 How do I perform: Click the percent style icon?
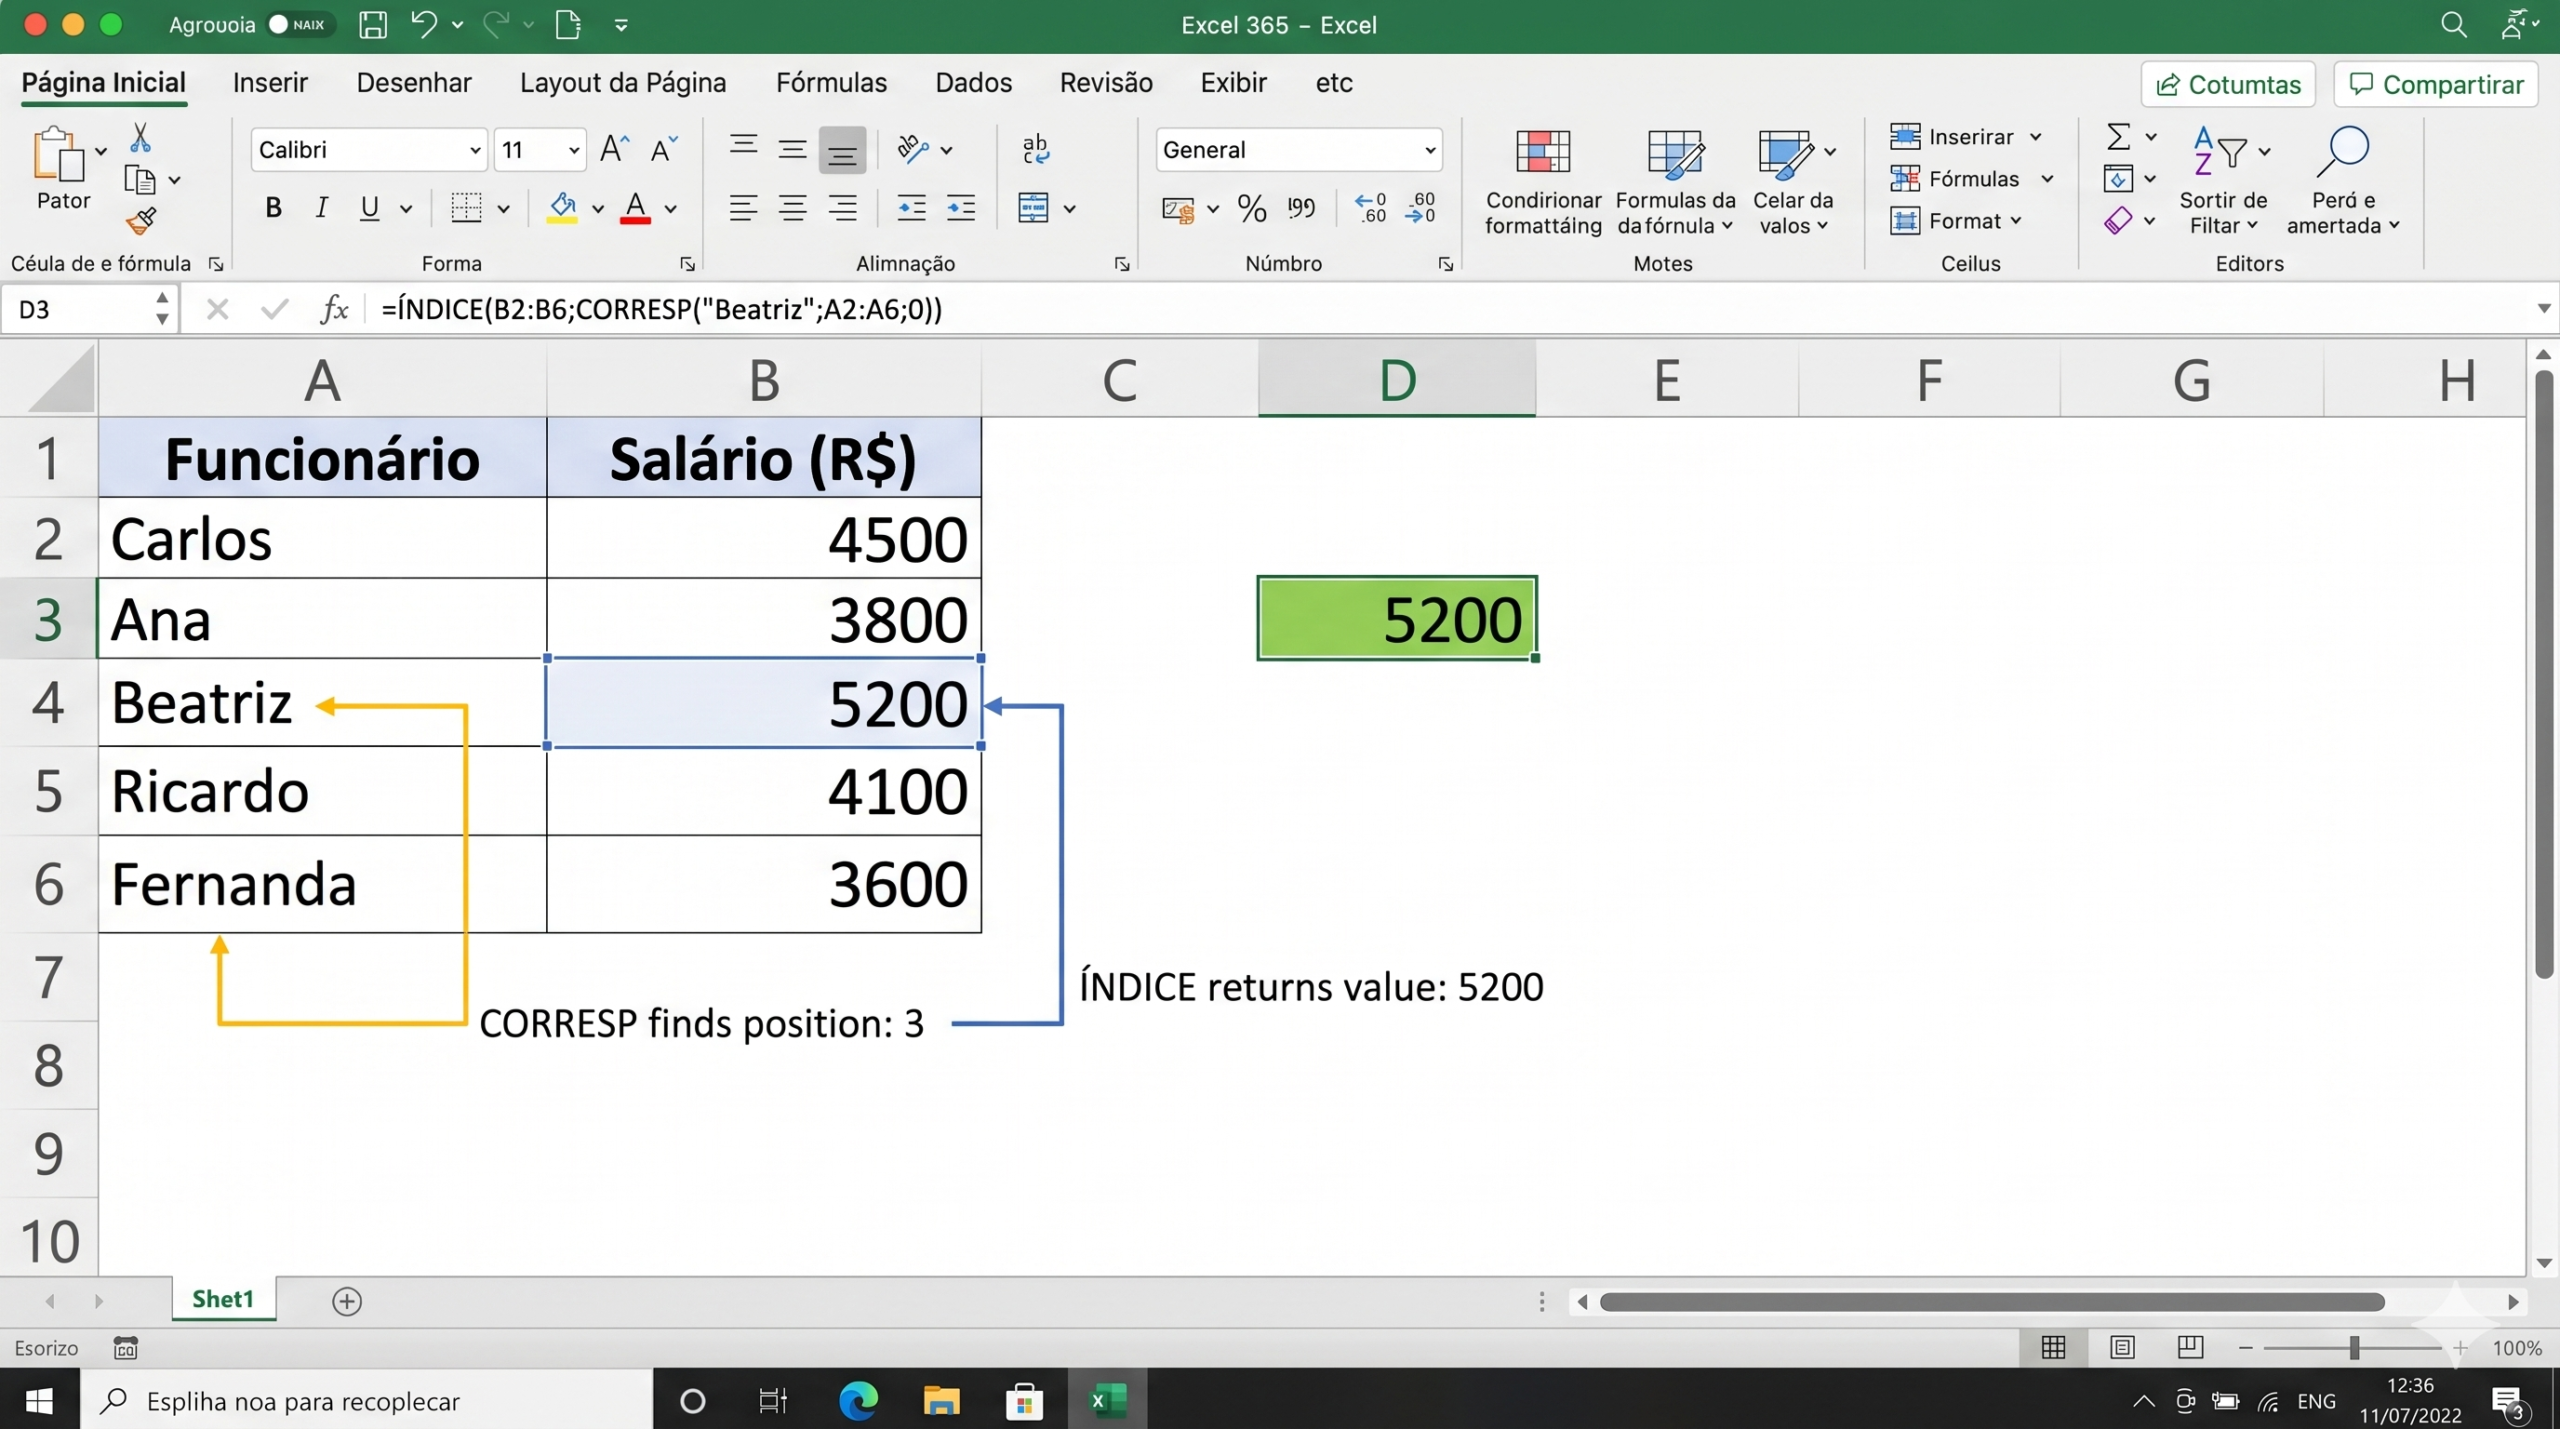coord(1252,208)
